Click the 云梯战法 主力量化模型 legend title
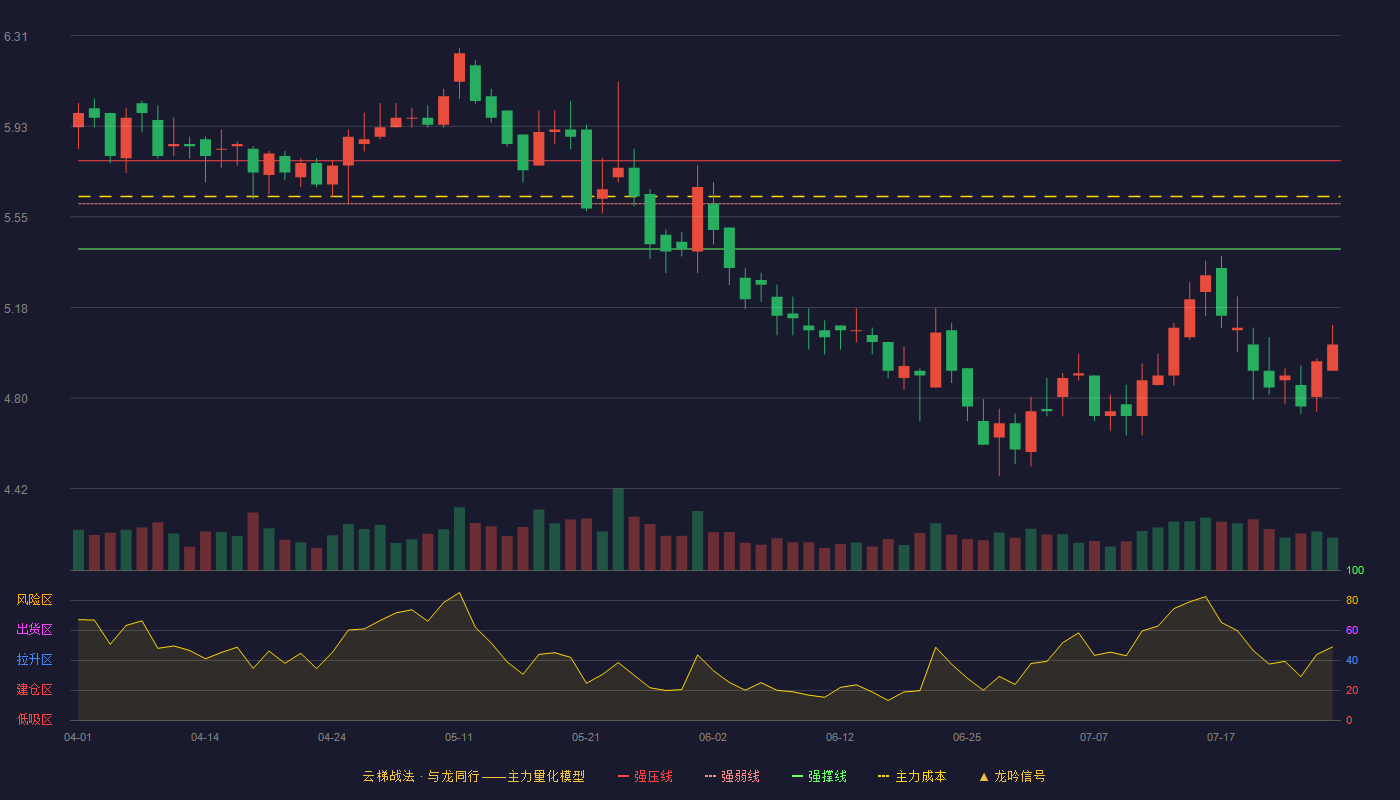Screen dimensions: 1400x800 pos(473,776)
